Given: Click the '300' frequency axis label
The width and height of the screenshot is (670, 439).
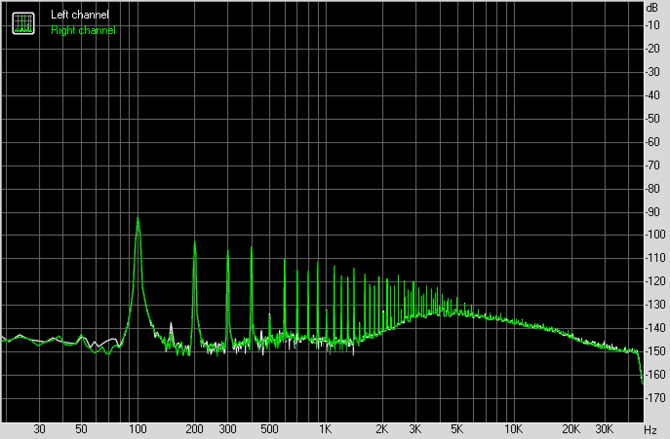Looking at the screenshot, I should pyautogui.click(x=227, y=429).
